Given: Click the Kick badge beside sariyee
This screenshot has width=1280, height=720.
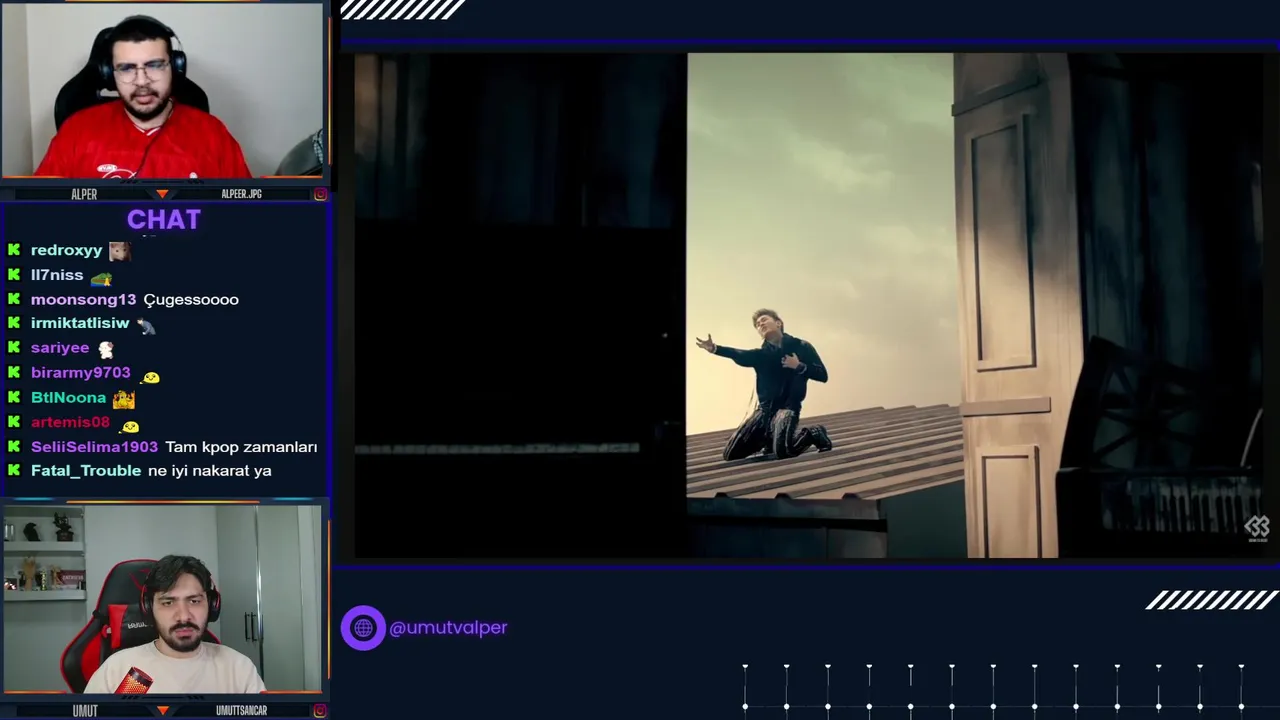Looking at the screenshot, I should pyautogui.click(x=14, y=348).
